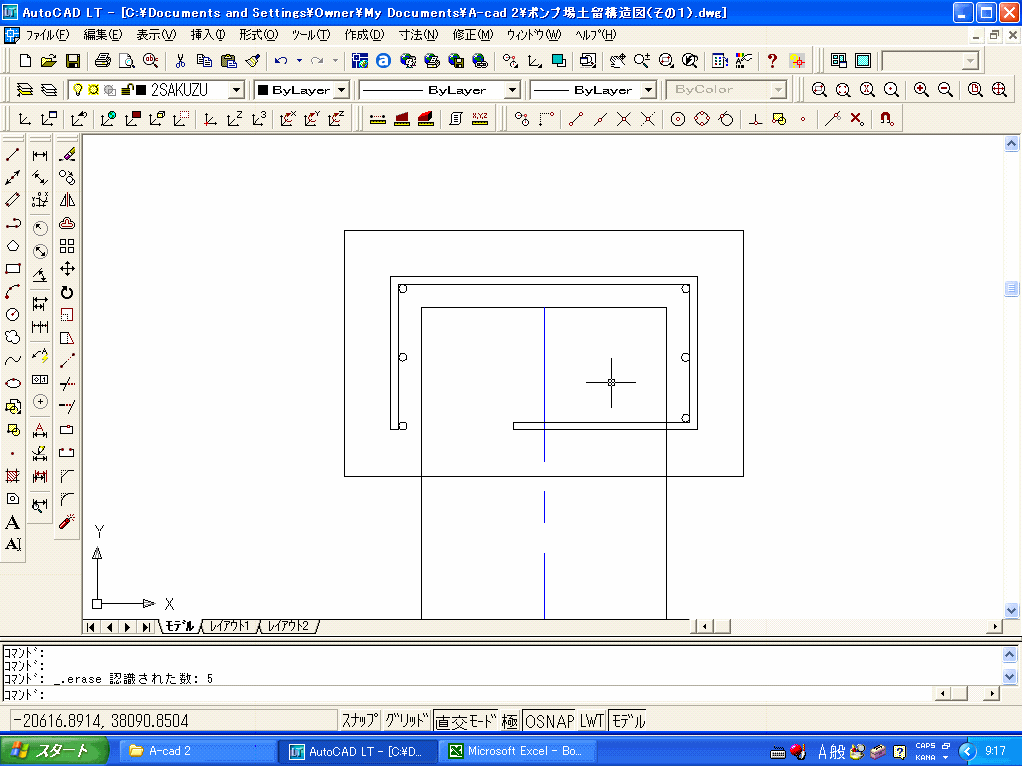
Task: Click the Snap to None red X icon
Action: click(857, 119)
